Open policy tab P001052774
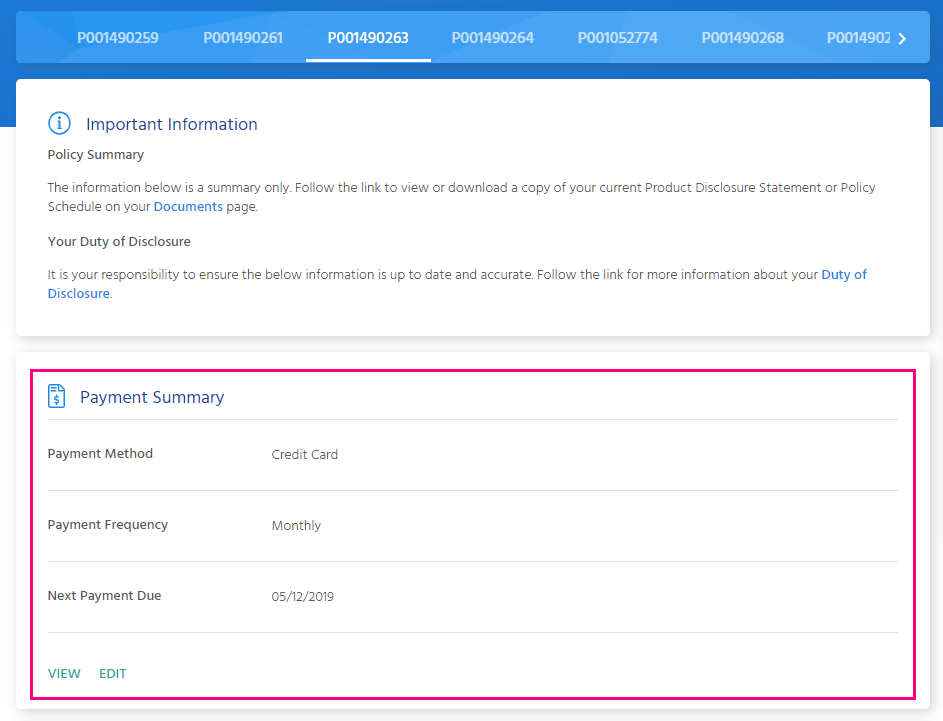943x721 pixels. (x=618, y=38)
